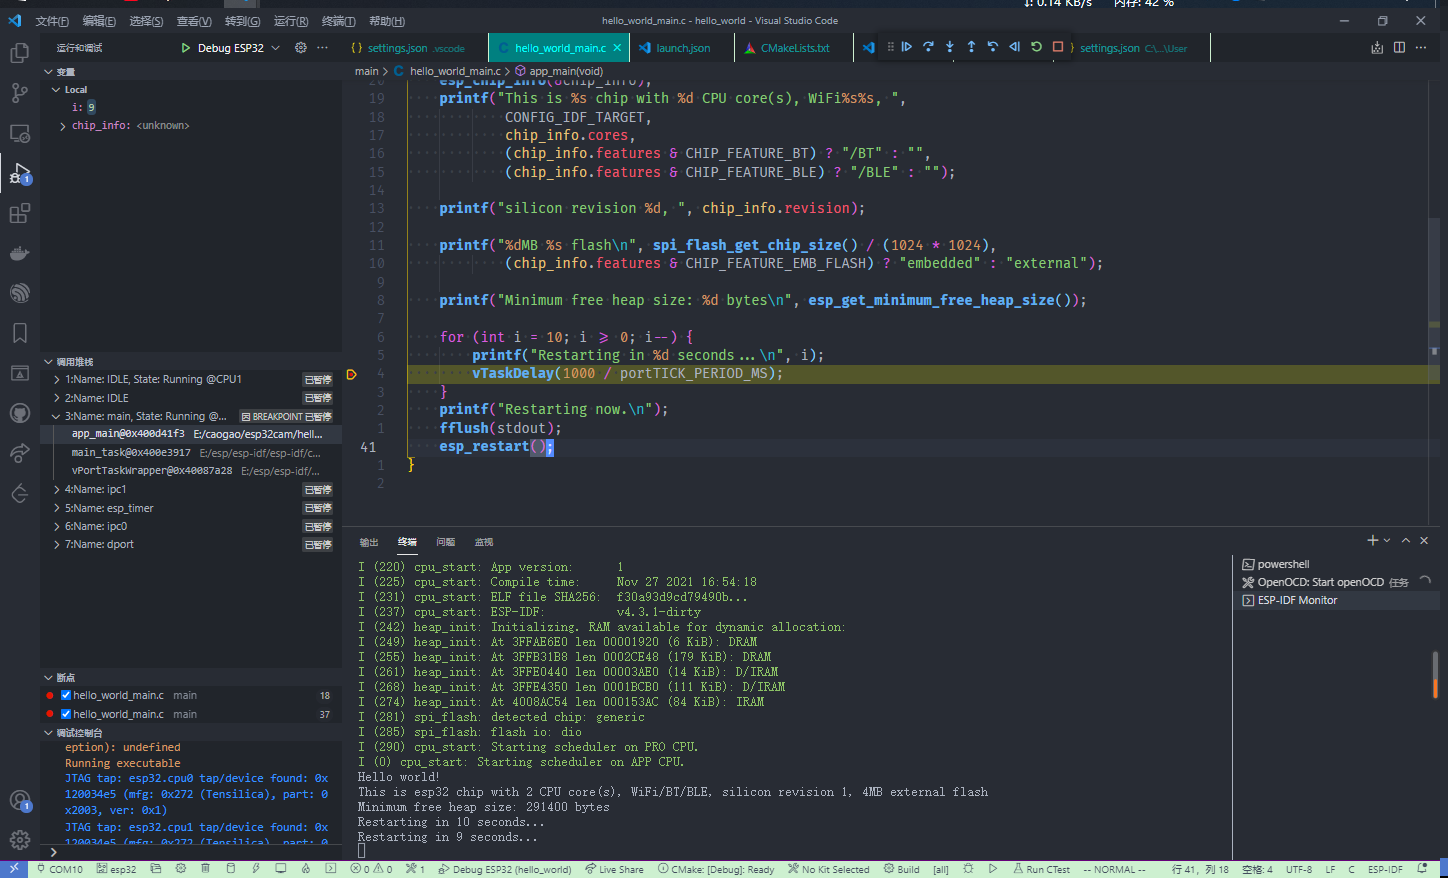Expand thread 5:Name: esp_timer
Viewport: 1448px width, 878px height.
pos(56,508)
